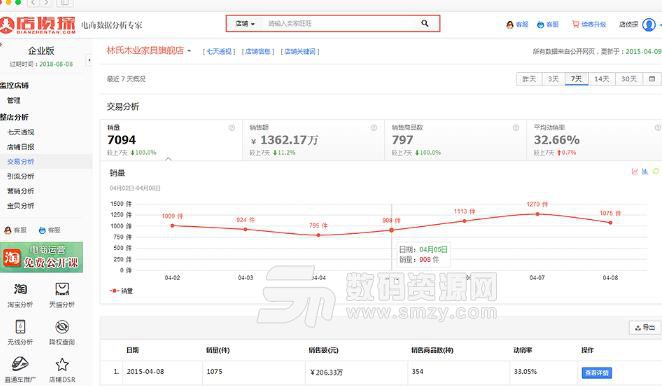Click the 店侦探 logo
Image resolution: width=662 pixels, height=386 pixels.
[x=38, y=25]
